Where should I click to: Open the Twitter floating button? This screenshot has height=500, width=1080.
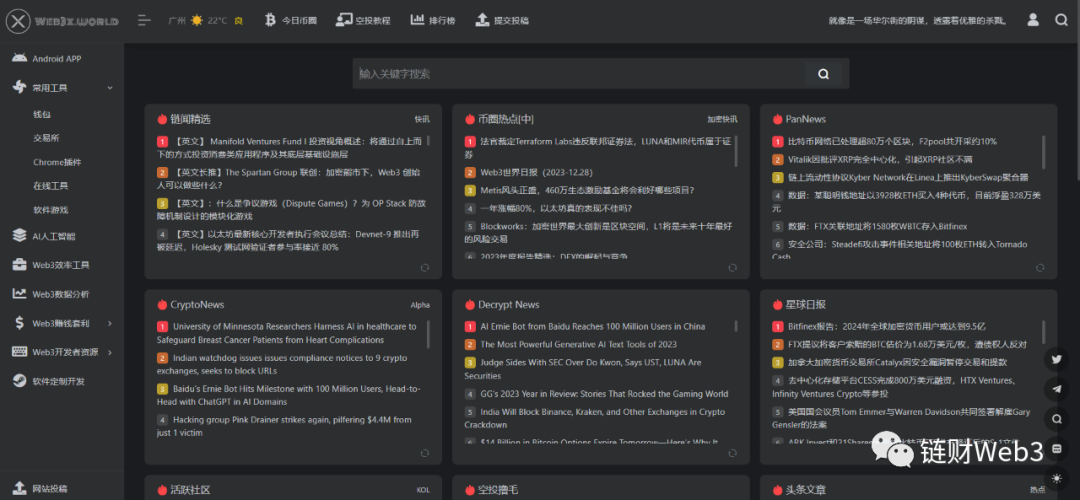click(1057, 358)
